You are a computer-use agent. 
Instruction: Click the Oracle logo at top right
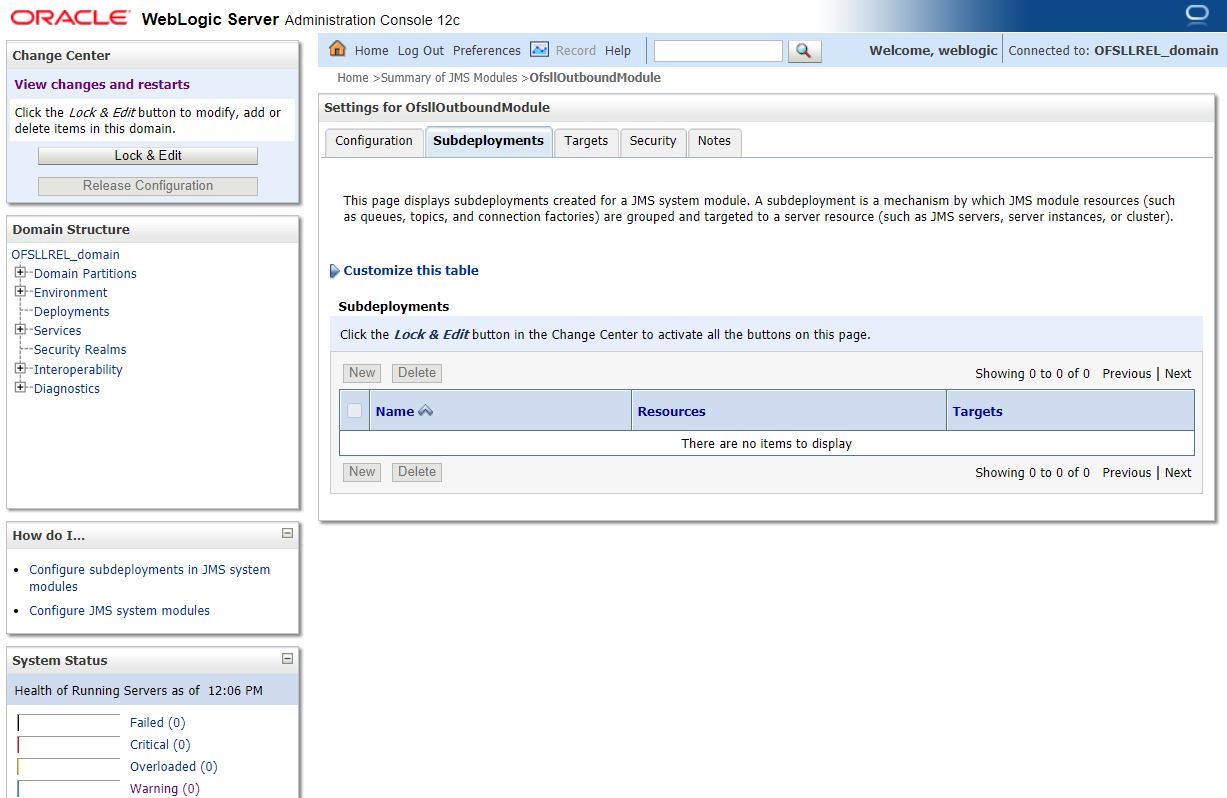[x=1196, y=14]
